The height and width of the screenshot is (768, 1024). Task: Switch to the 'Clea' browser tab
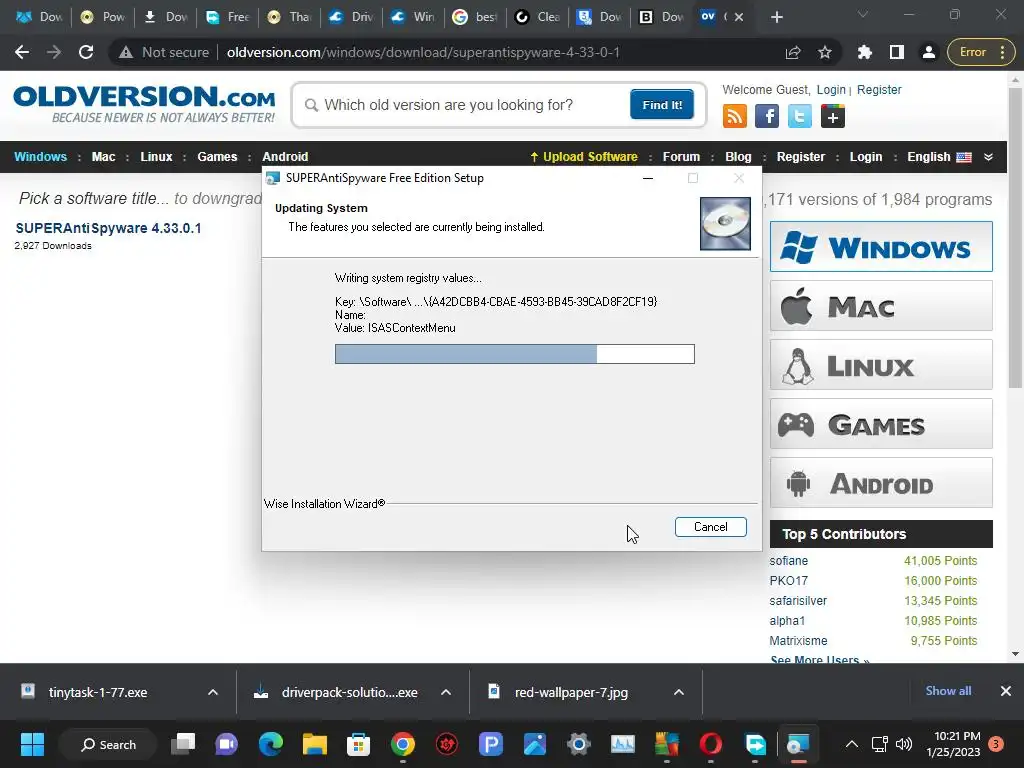538,17
